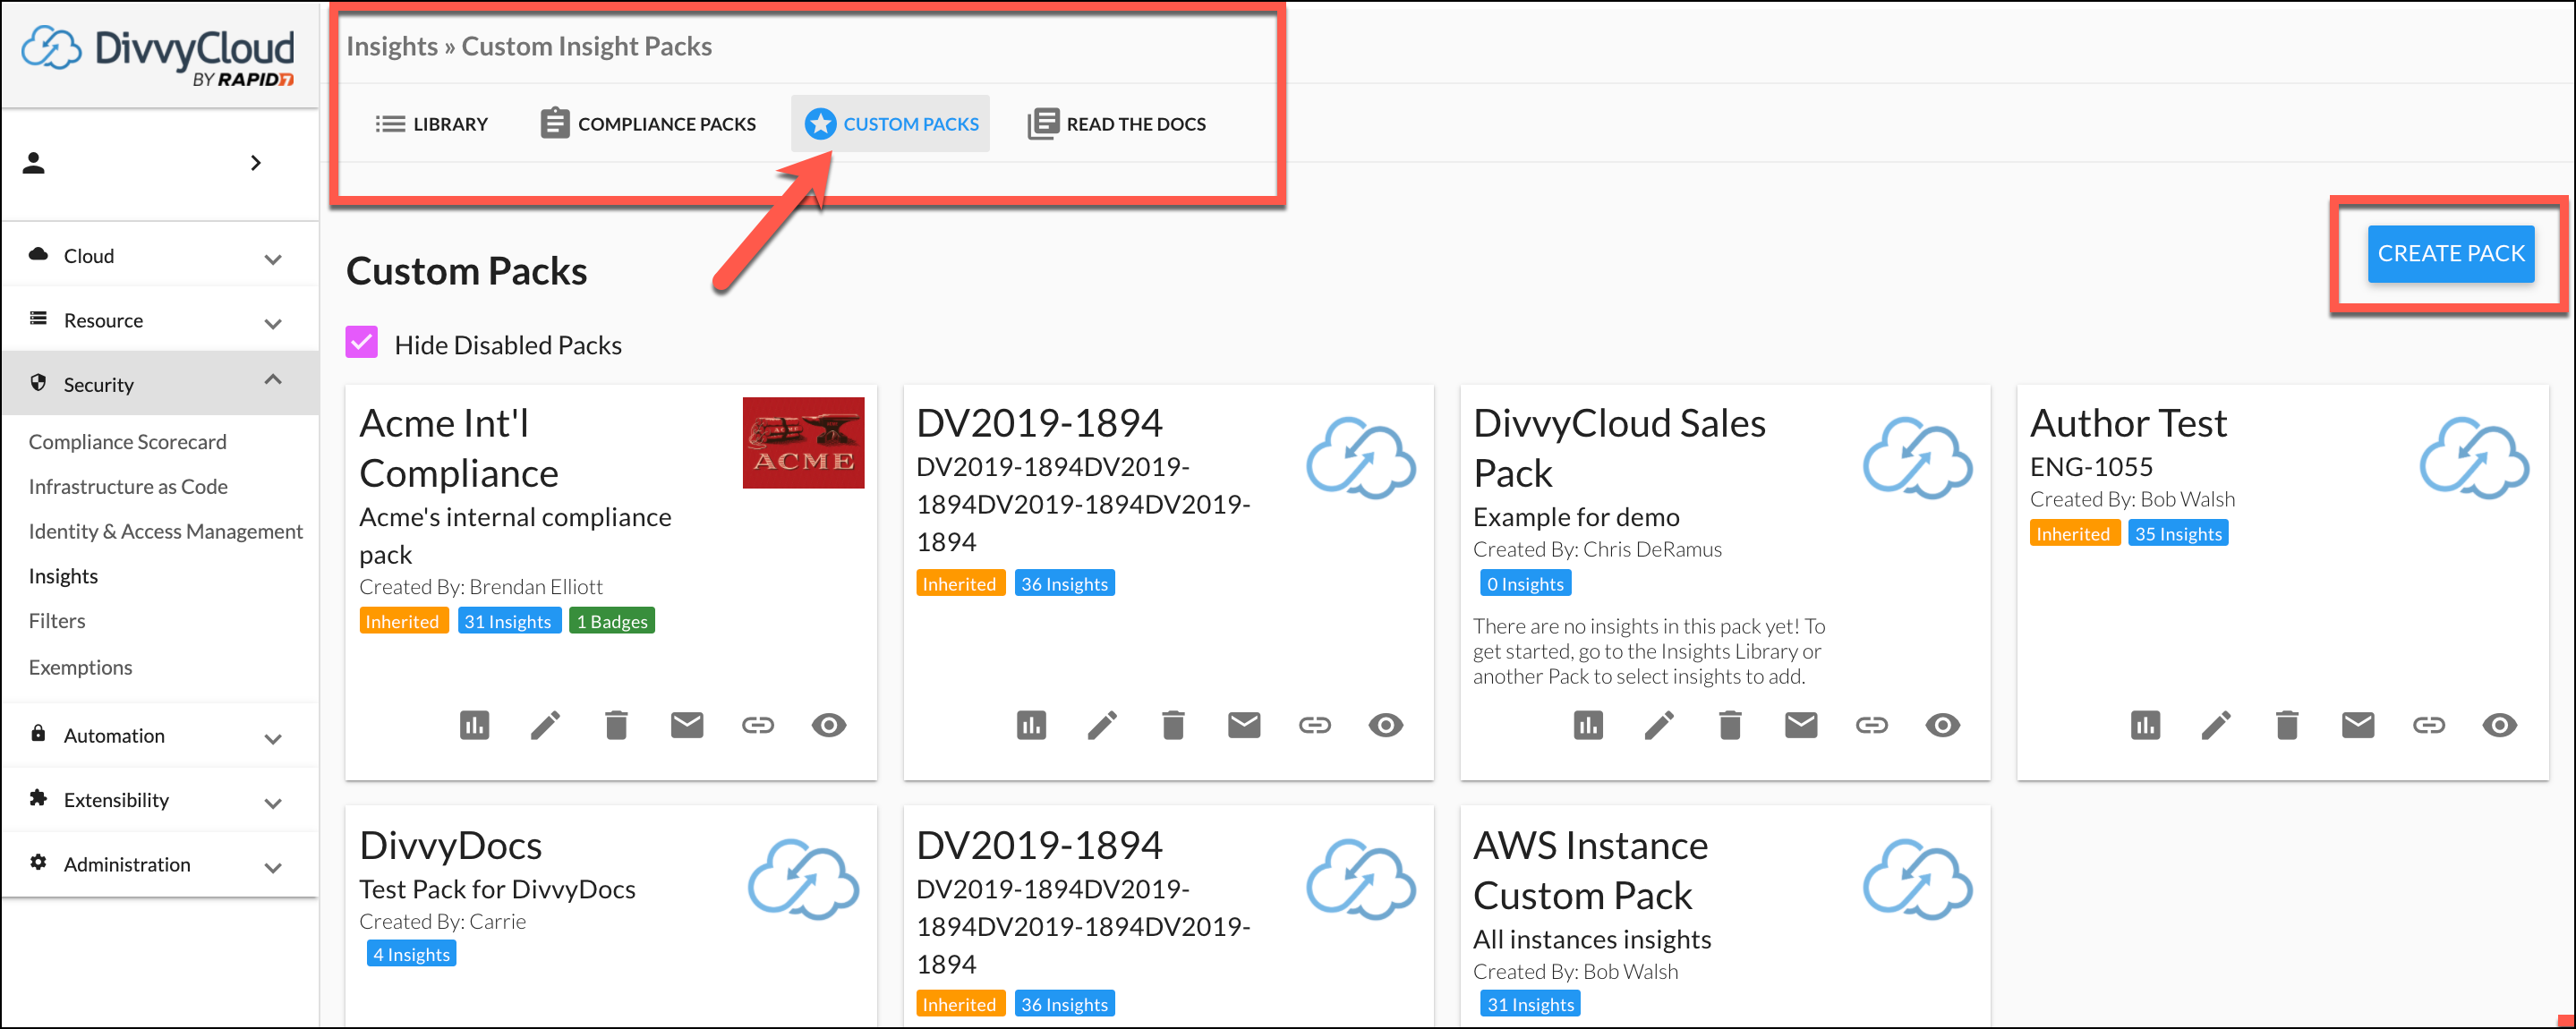The image size is (2576, 1029).
Task: Click 0 Insights badge on DivvyCloud Sales Pack
Action: click(1525, 584)
